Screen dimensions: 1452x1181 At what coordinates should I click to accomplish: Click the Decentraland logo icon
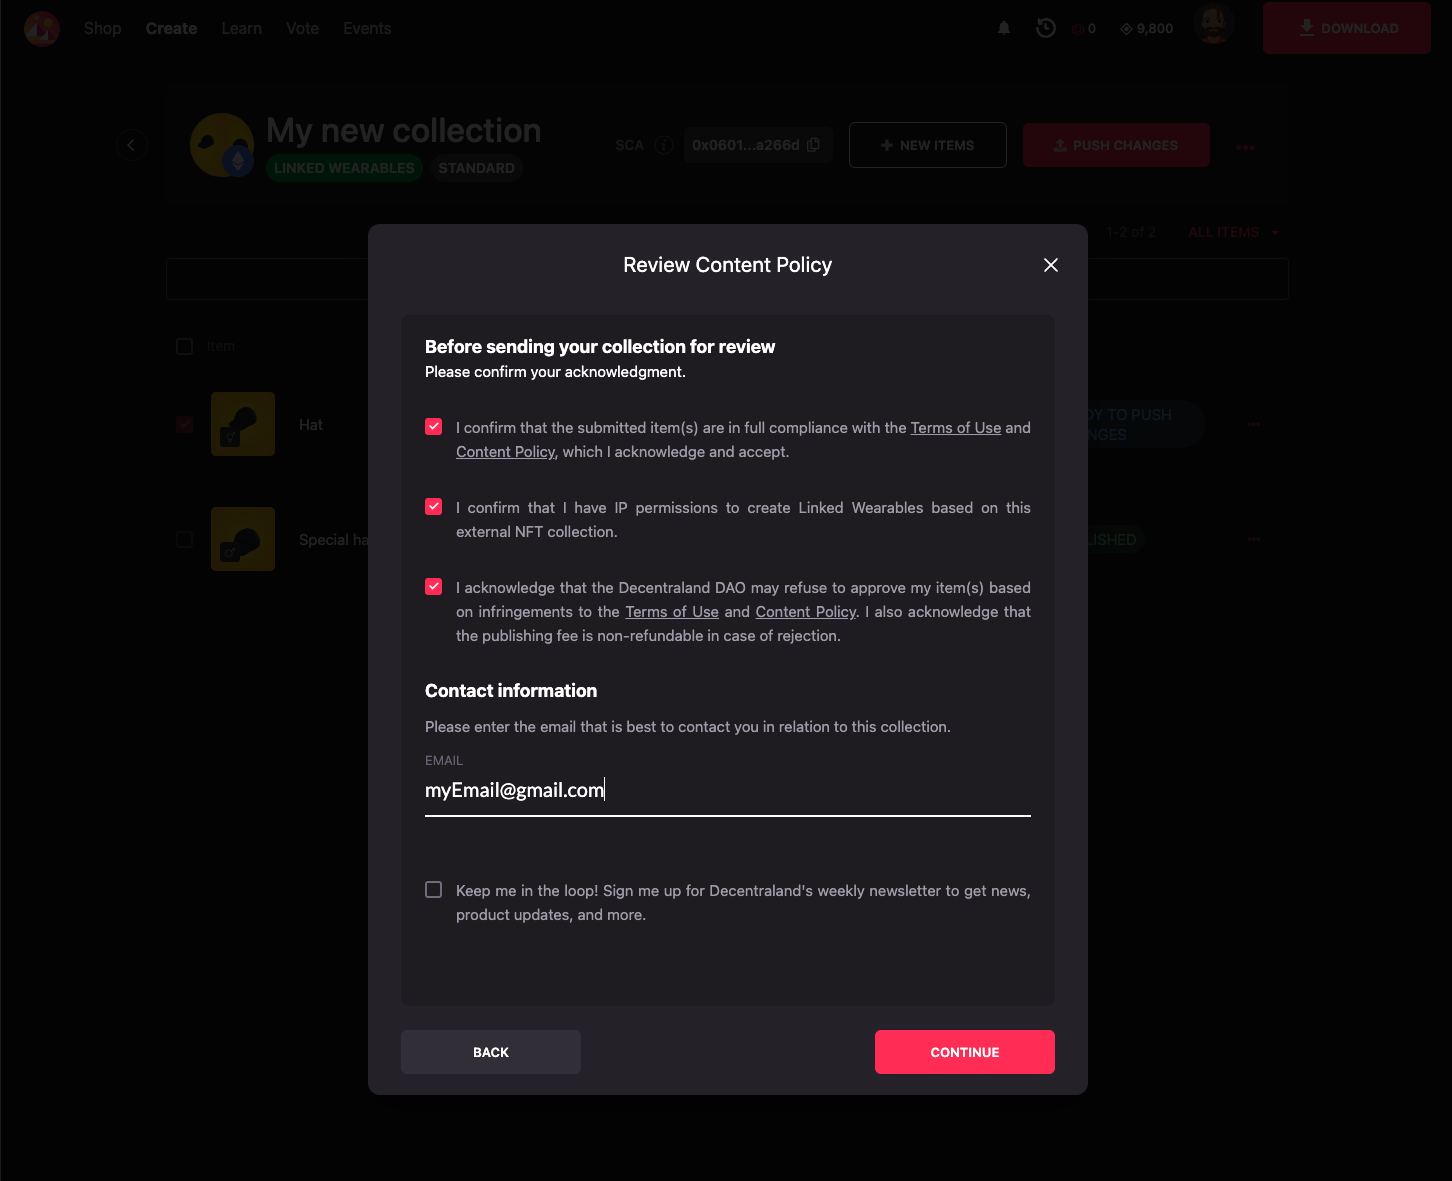point(42,28)
